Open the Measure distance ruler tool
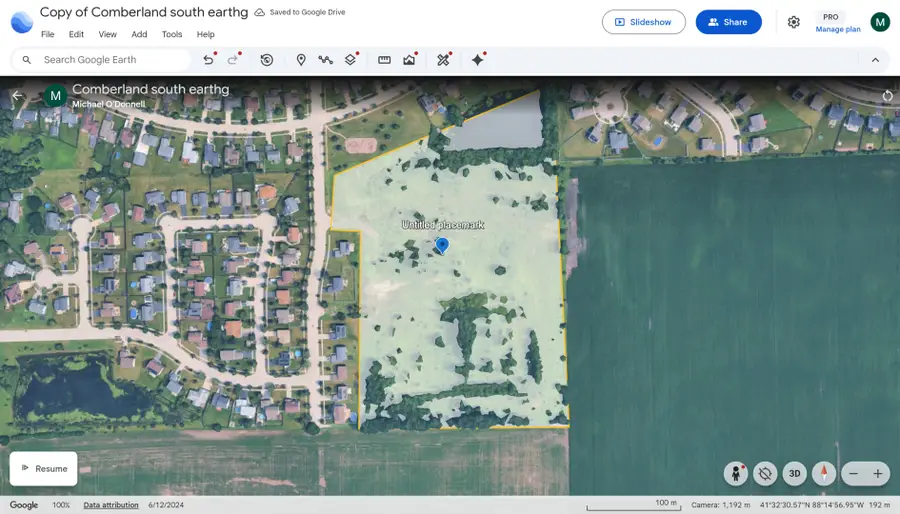 384,60
